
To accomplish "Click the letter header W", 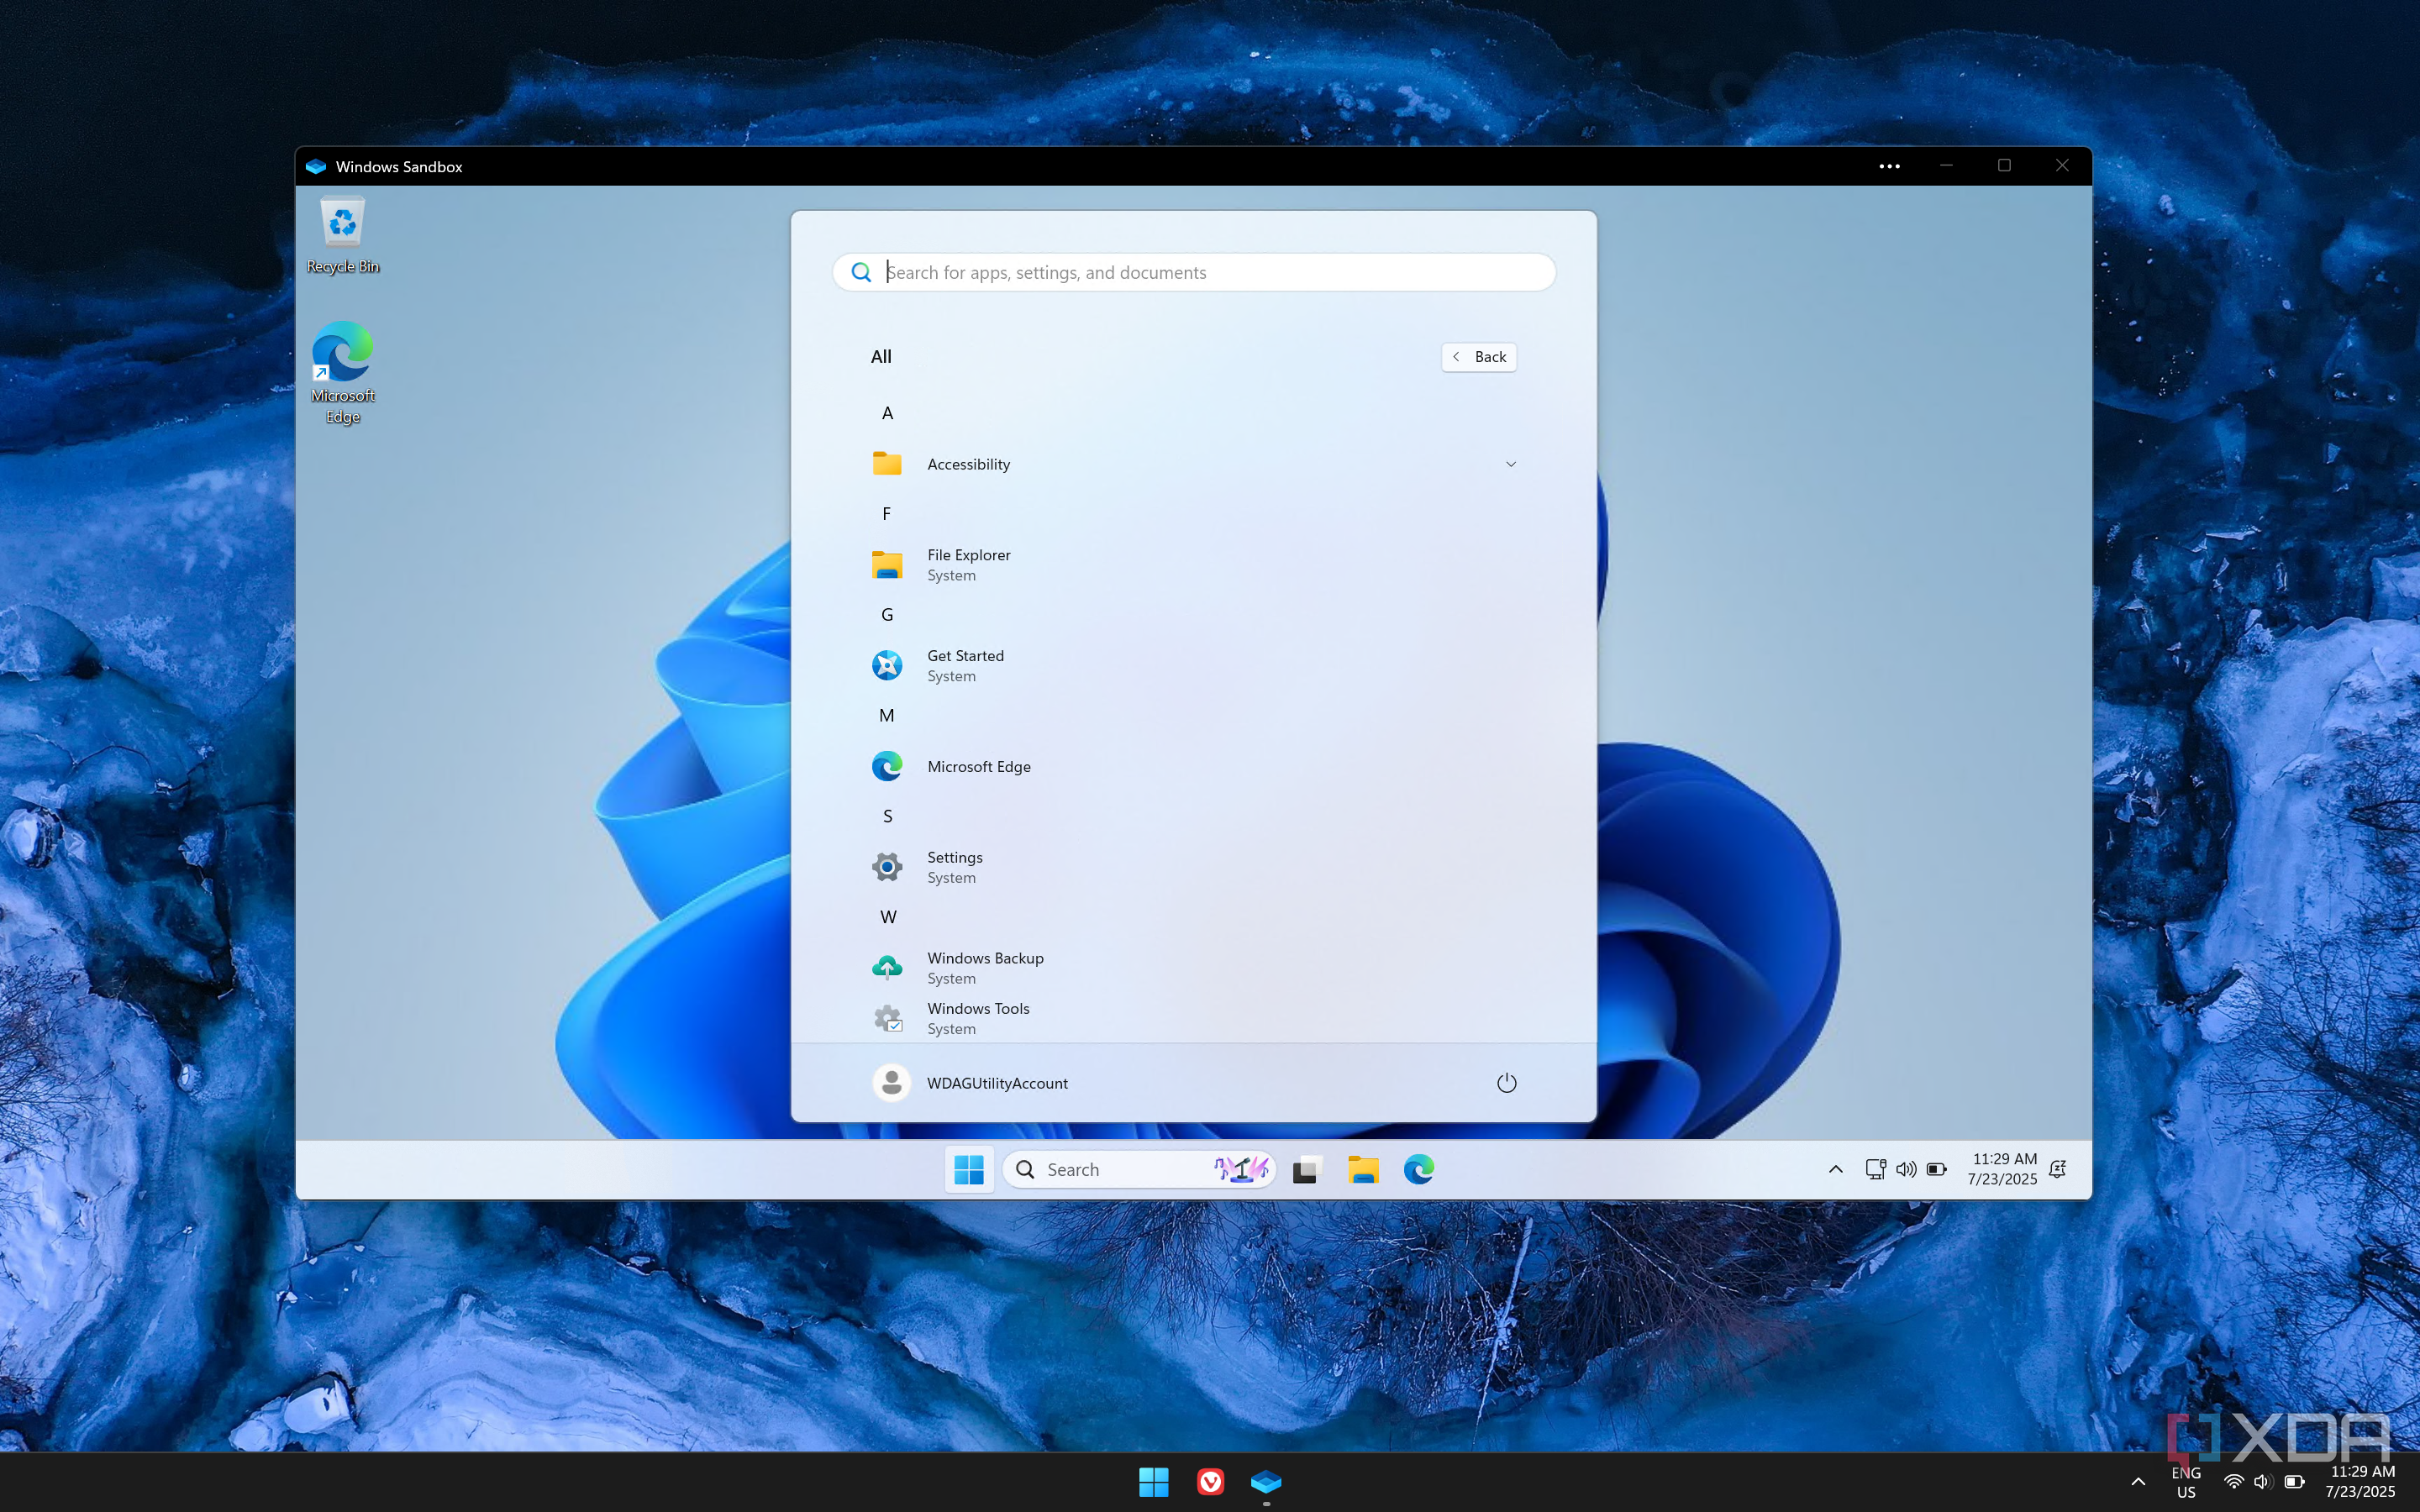I will pos(888,917).
